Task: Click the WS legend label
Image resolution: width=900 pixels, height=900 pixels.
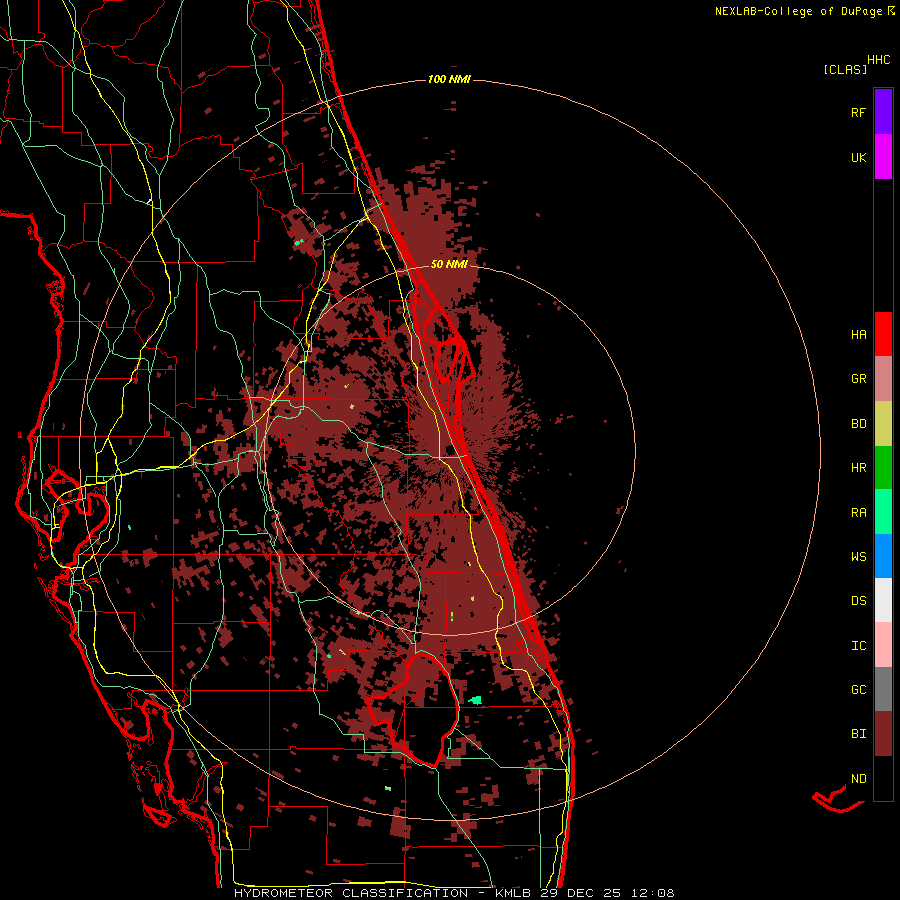Action: pyautogui.click(x=858, y=556)
